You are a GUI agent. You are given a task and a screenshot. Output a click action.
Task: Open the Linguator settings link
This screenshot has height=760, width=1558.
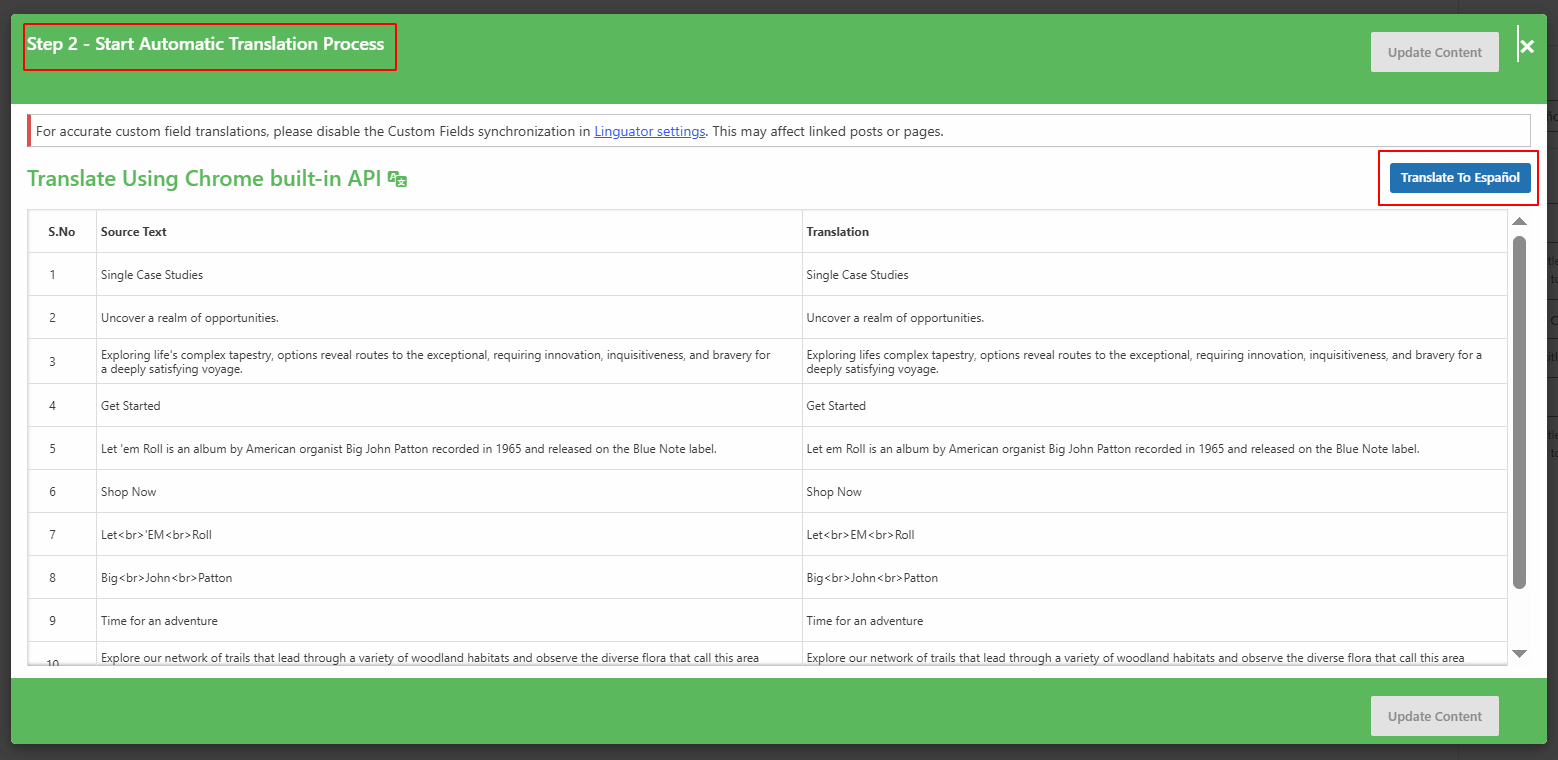650,131
